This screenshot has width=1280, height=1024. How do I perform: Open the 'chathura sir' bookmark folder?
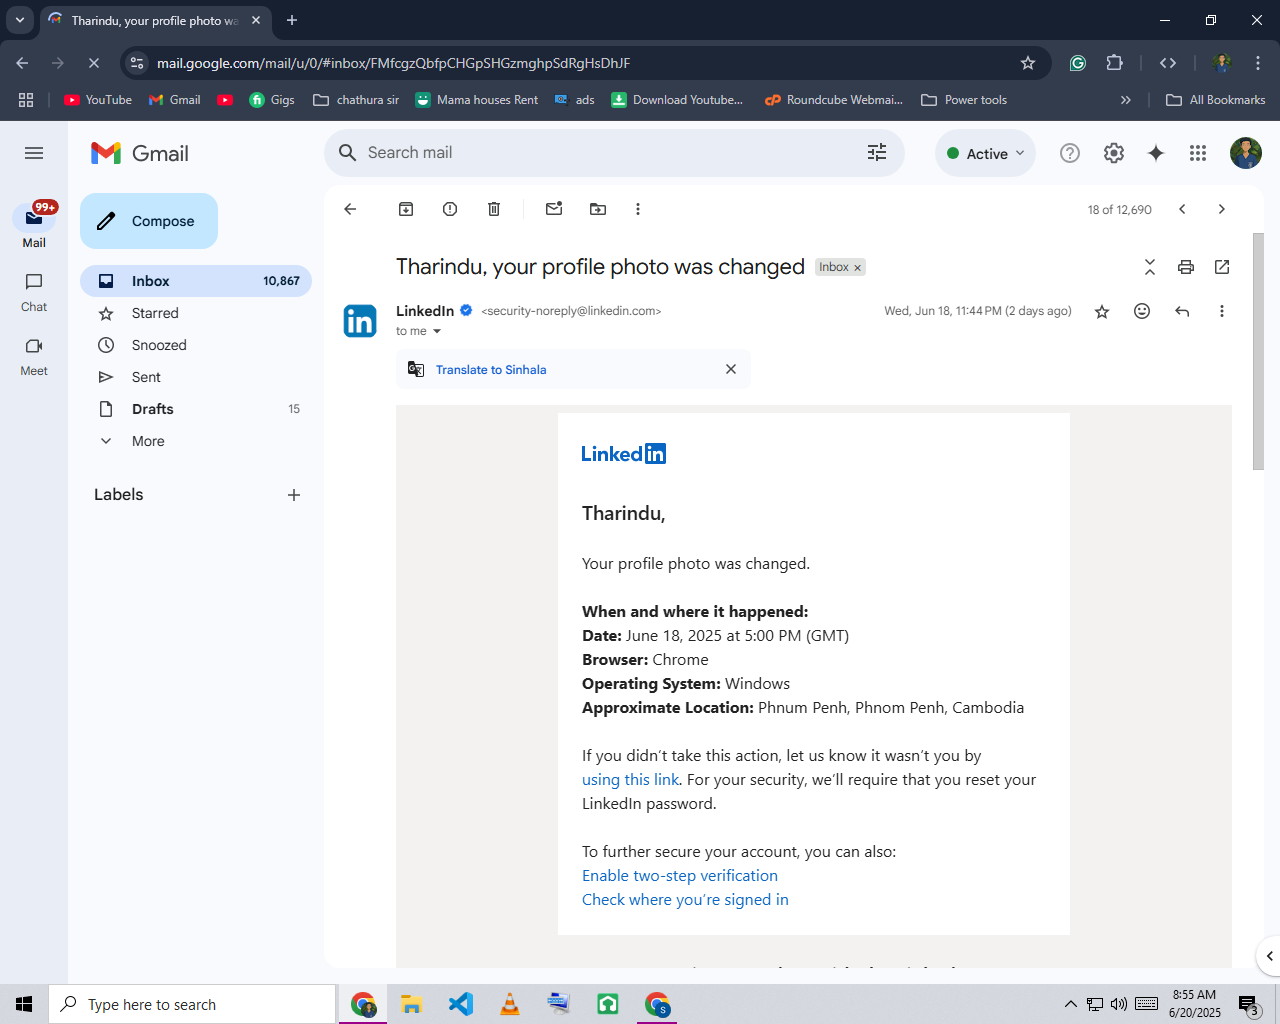pos(356,100)
